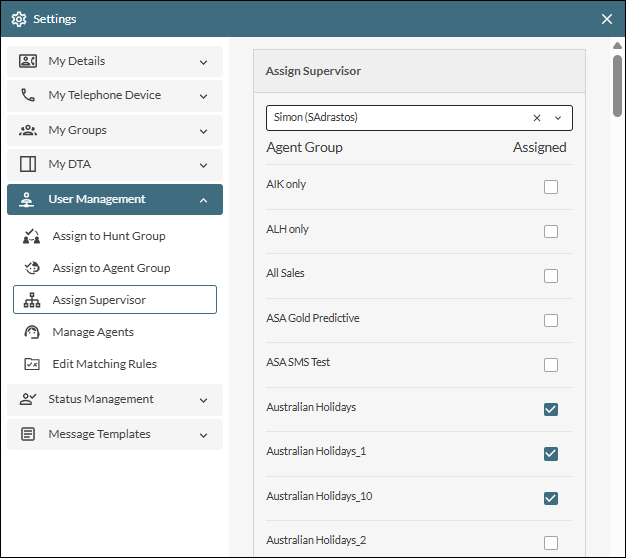626x558 pixels.
Task: Expand the Status Management section
Action: [203, 400]
